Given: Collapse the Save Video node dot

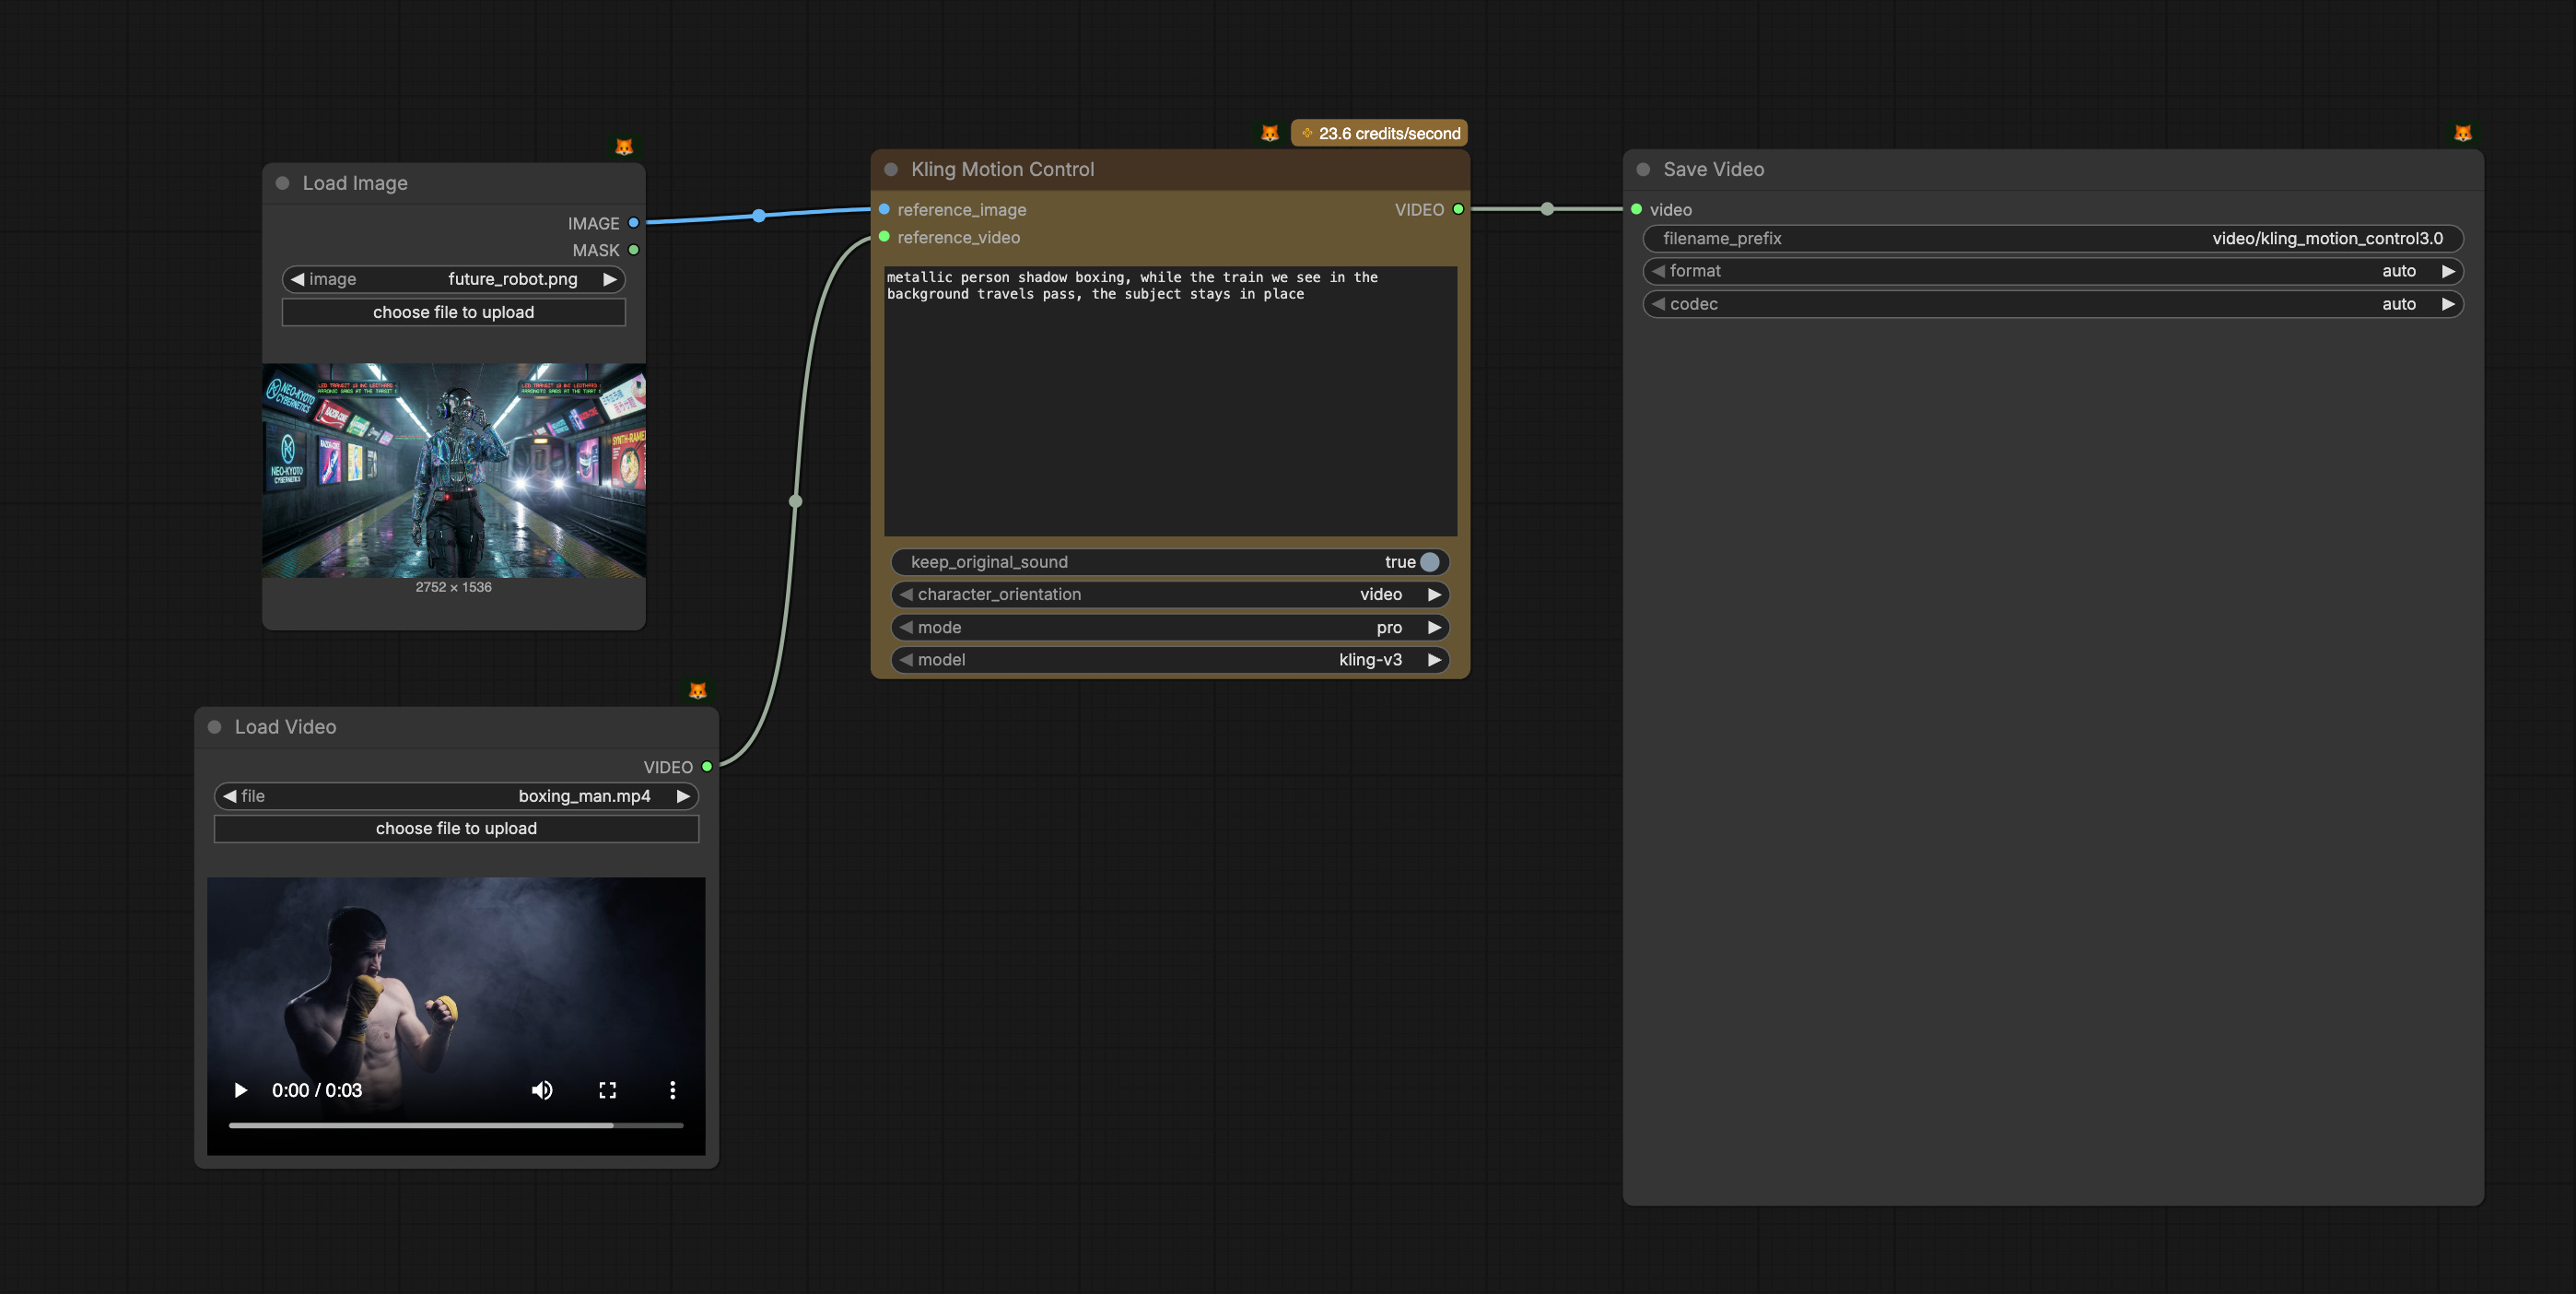Looking at the screenshot, I should pos(1642,170).
